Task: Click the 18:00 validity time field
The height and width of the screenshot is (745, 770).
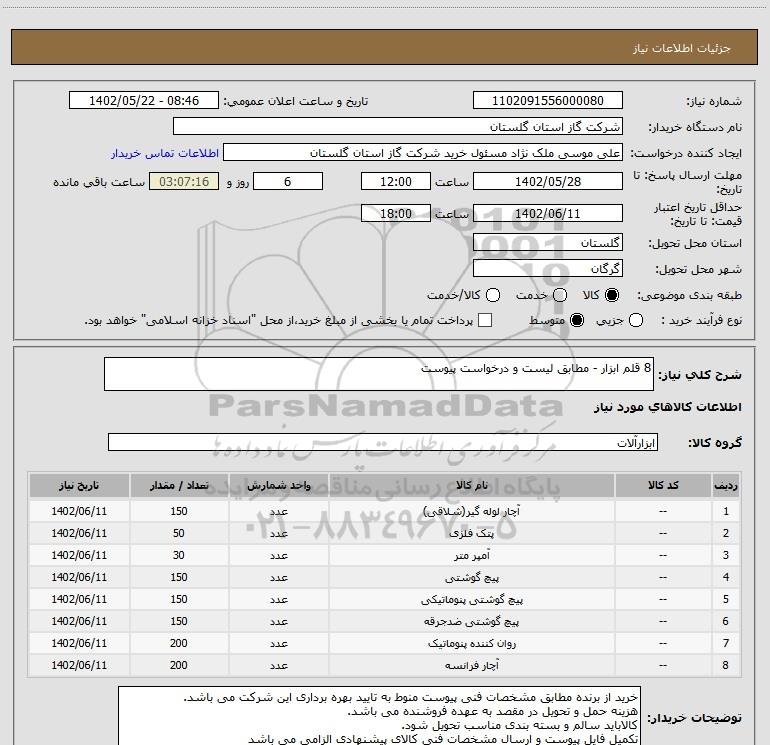Action: (x=396, y=213)
